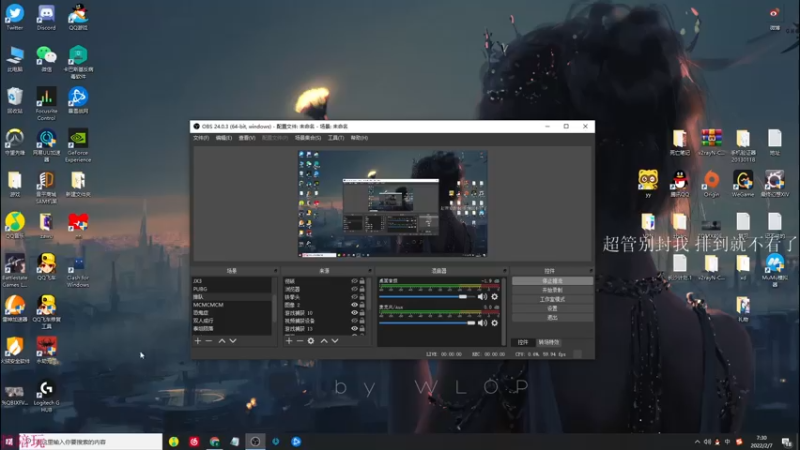Screen dimensions: 800x450
Task: Select the JX3 scene
Action: click(232, 281)
